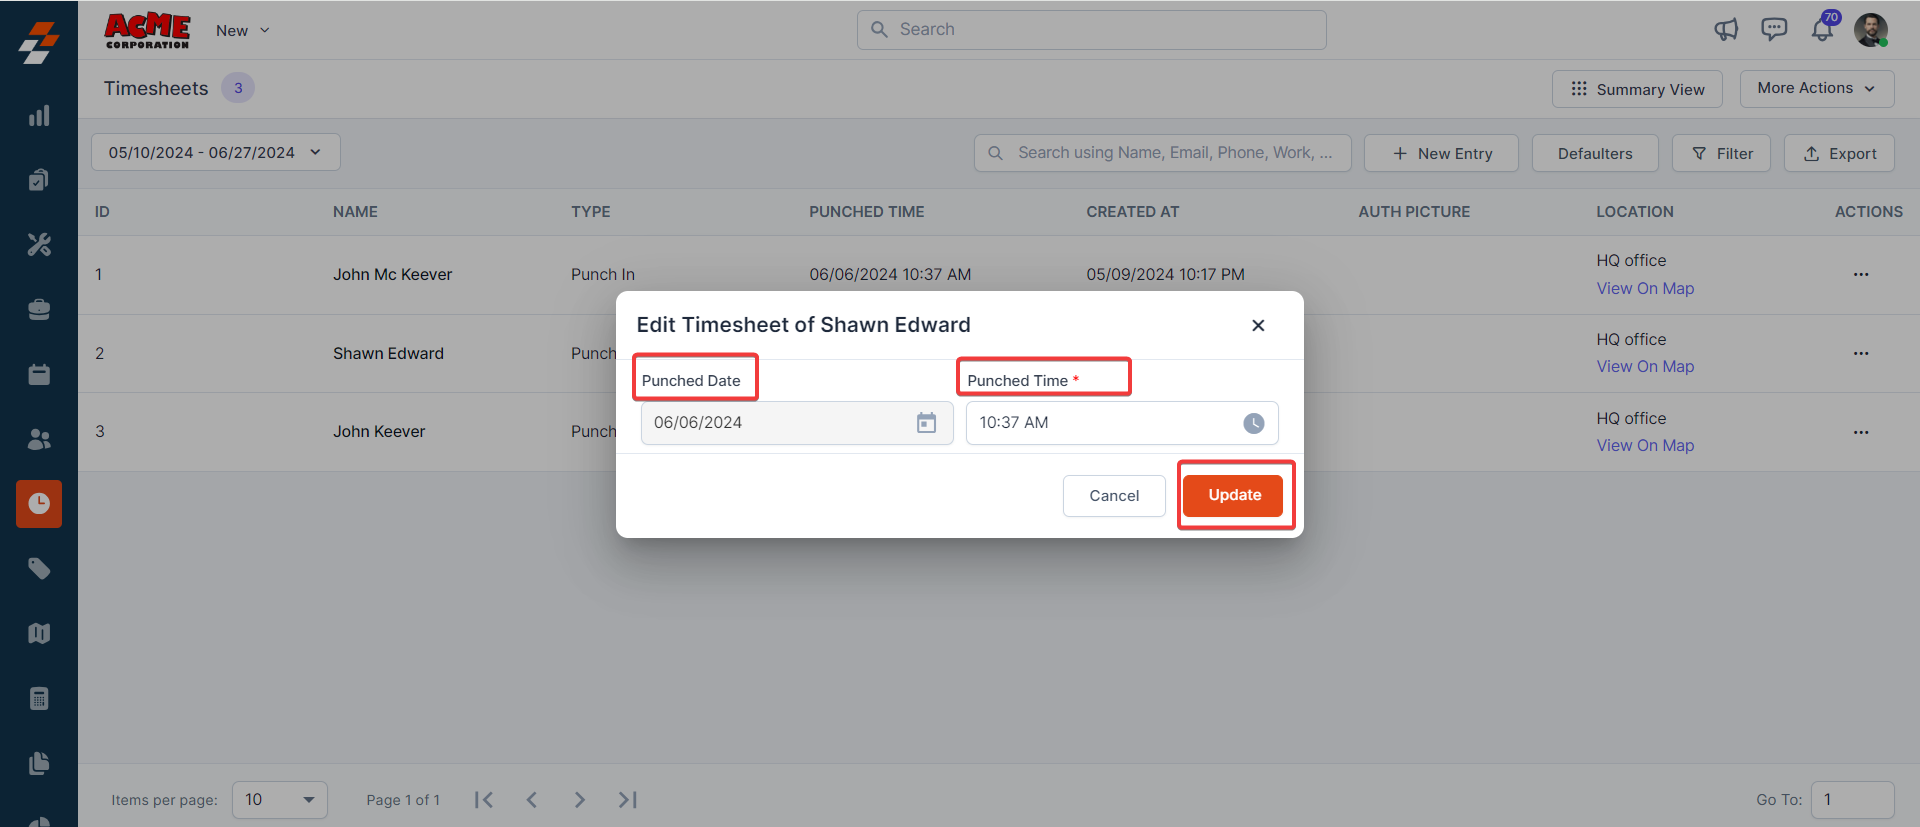Click the user profile avatar
This screenshot has height=827, width=1920.
point(1870,30)
